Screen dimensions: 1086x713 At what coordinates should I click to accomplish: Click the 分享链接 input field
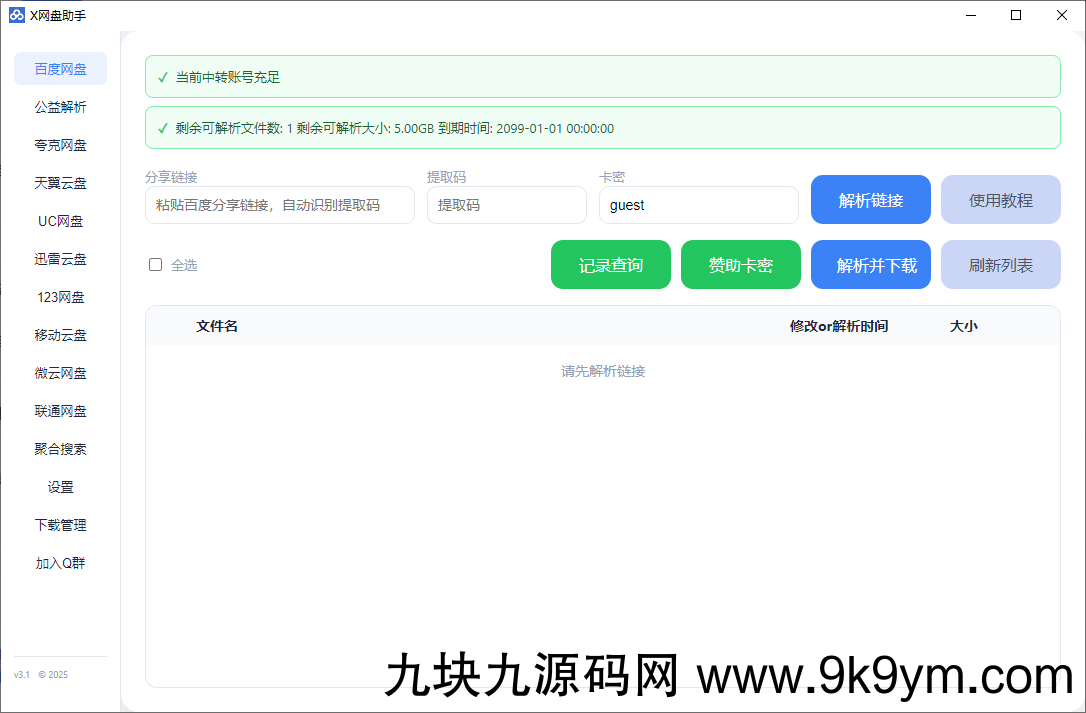point(280,205)
